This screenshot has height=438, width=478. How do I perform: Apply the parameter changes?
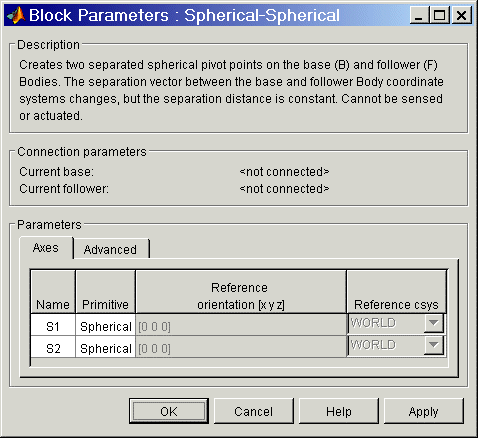(x=424, y=411)
